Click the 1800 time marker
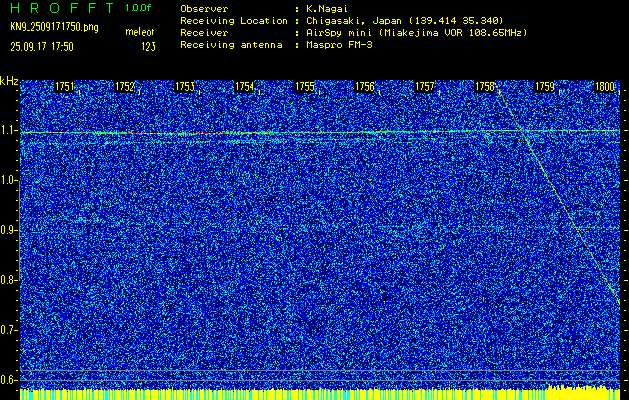The width and height of the screenshot is (629, 400). click(x=605, y=87)
